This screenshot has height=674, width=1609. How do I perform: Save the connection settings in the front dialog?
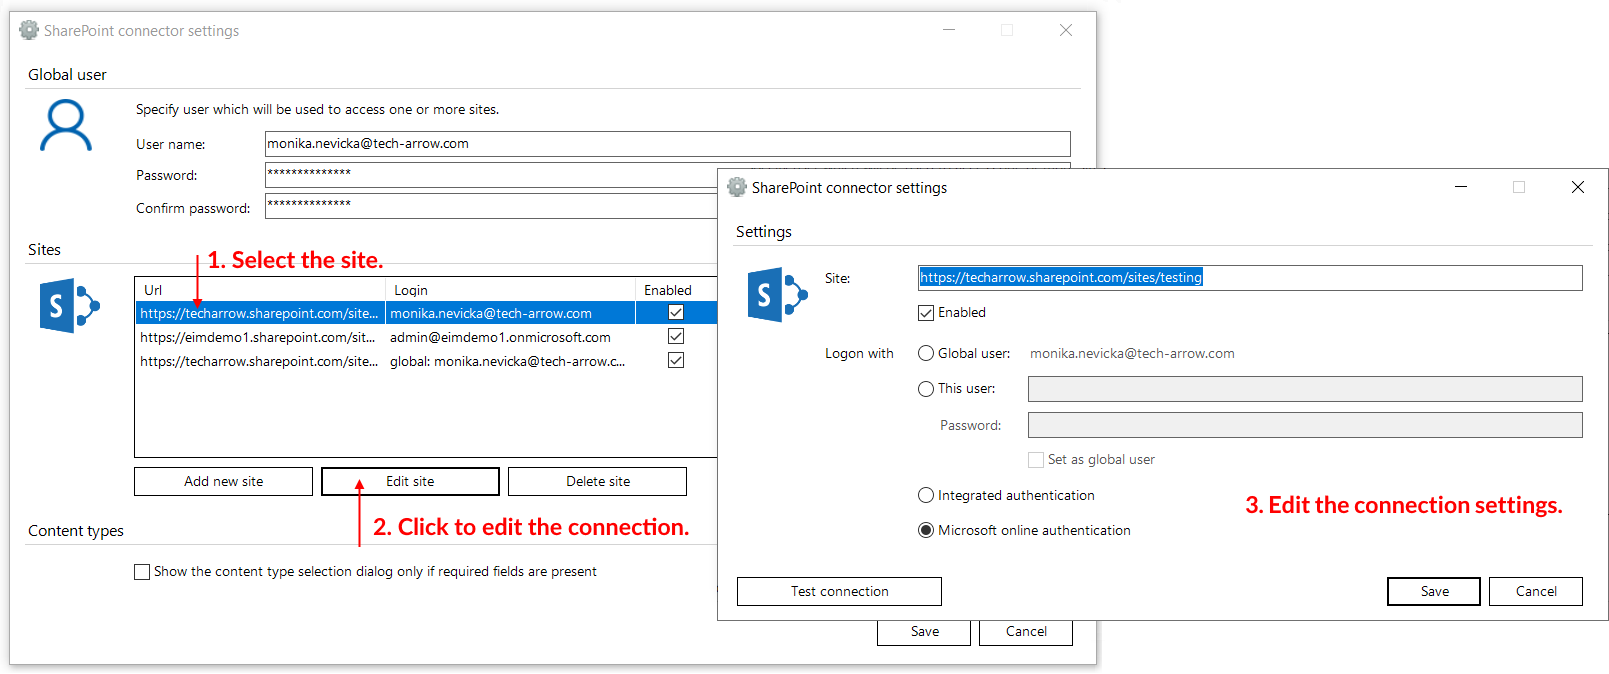(1434, 591)
